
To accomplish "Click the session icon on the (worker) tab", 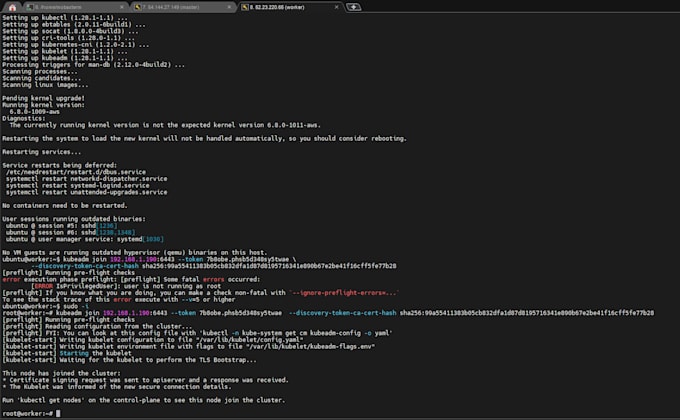I will tap(245, 7).
